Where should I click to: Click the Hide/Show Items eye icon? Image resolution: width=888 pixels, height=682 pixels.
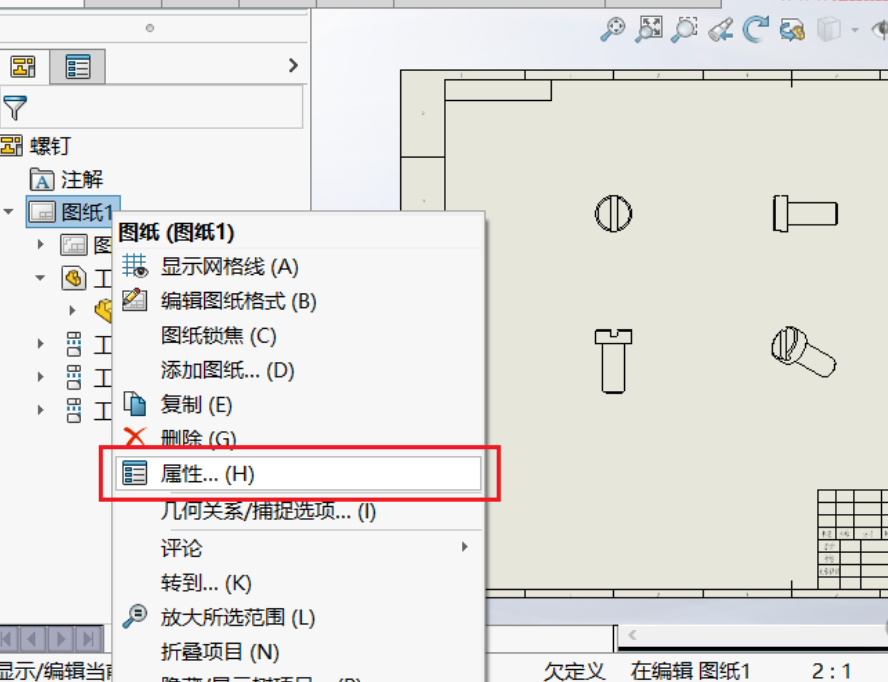click(879, 28)
